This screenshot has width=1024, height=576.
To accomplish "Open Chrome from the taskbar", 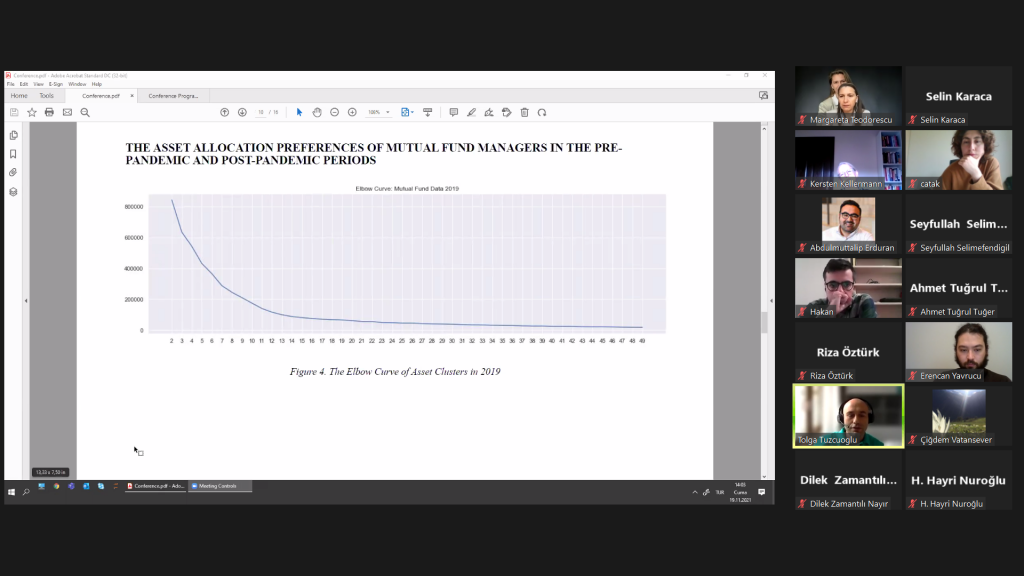I will 56,487.
